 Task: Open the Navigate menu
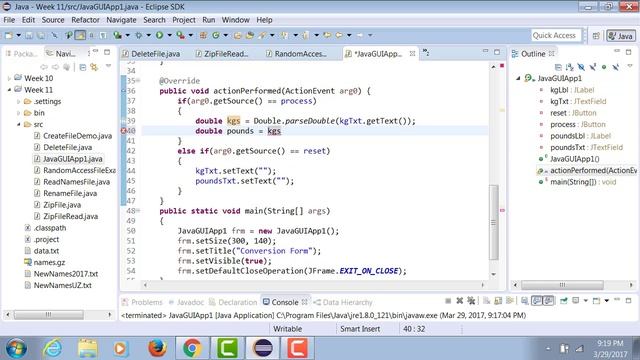click(x=121, y=20)
